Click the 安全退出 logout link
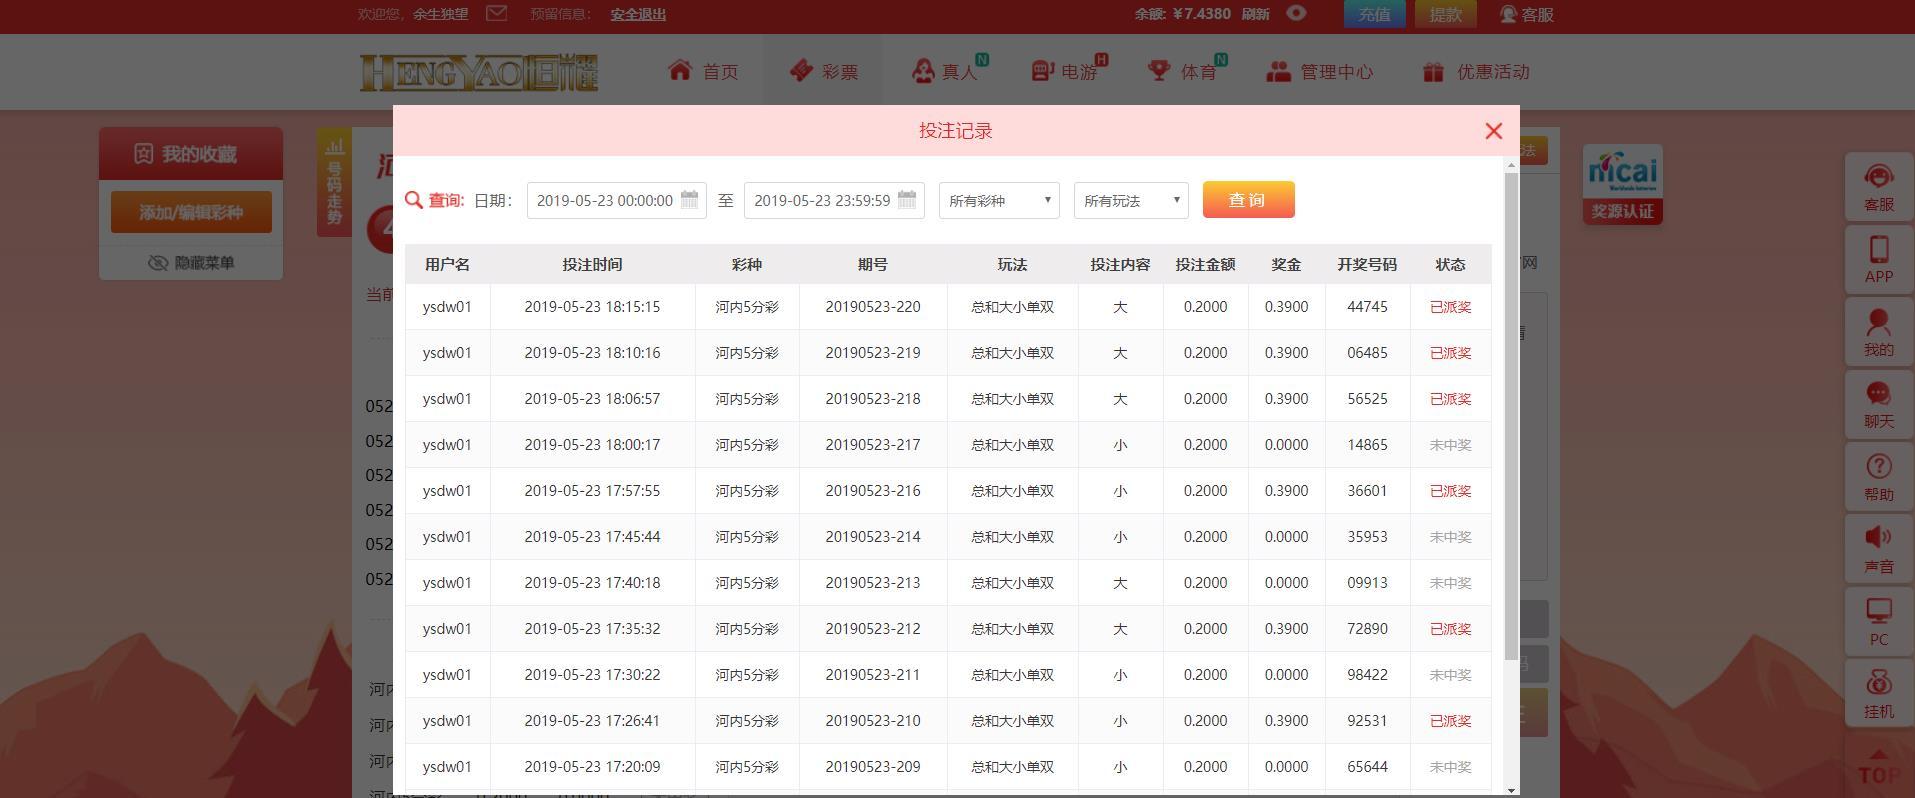Screen dimensions: 1915x798 click(x=638, y=14)
